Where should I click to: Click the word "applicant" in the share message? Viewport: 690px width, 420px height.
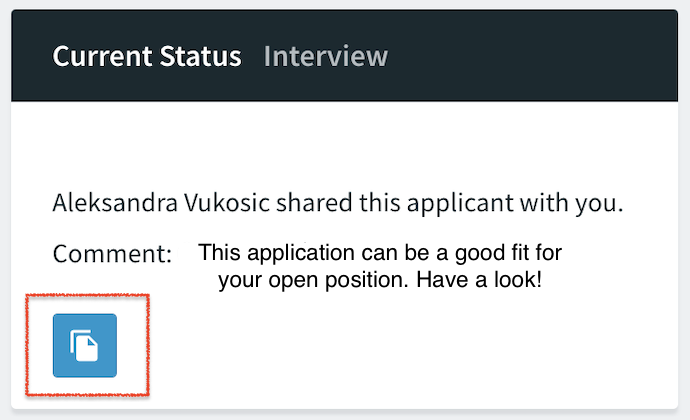tap(460, 203)
